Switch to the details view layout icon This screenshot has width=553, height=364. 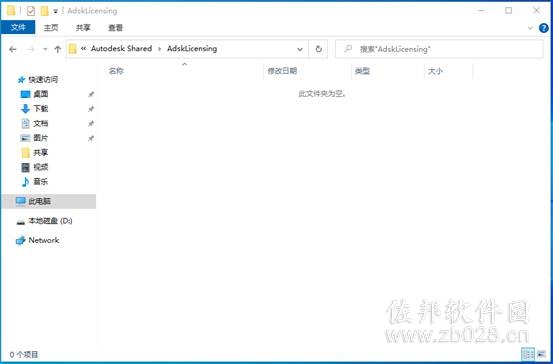pos(528,354)
